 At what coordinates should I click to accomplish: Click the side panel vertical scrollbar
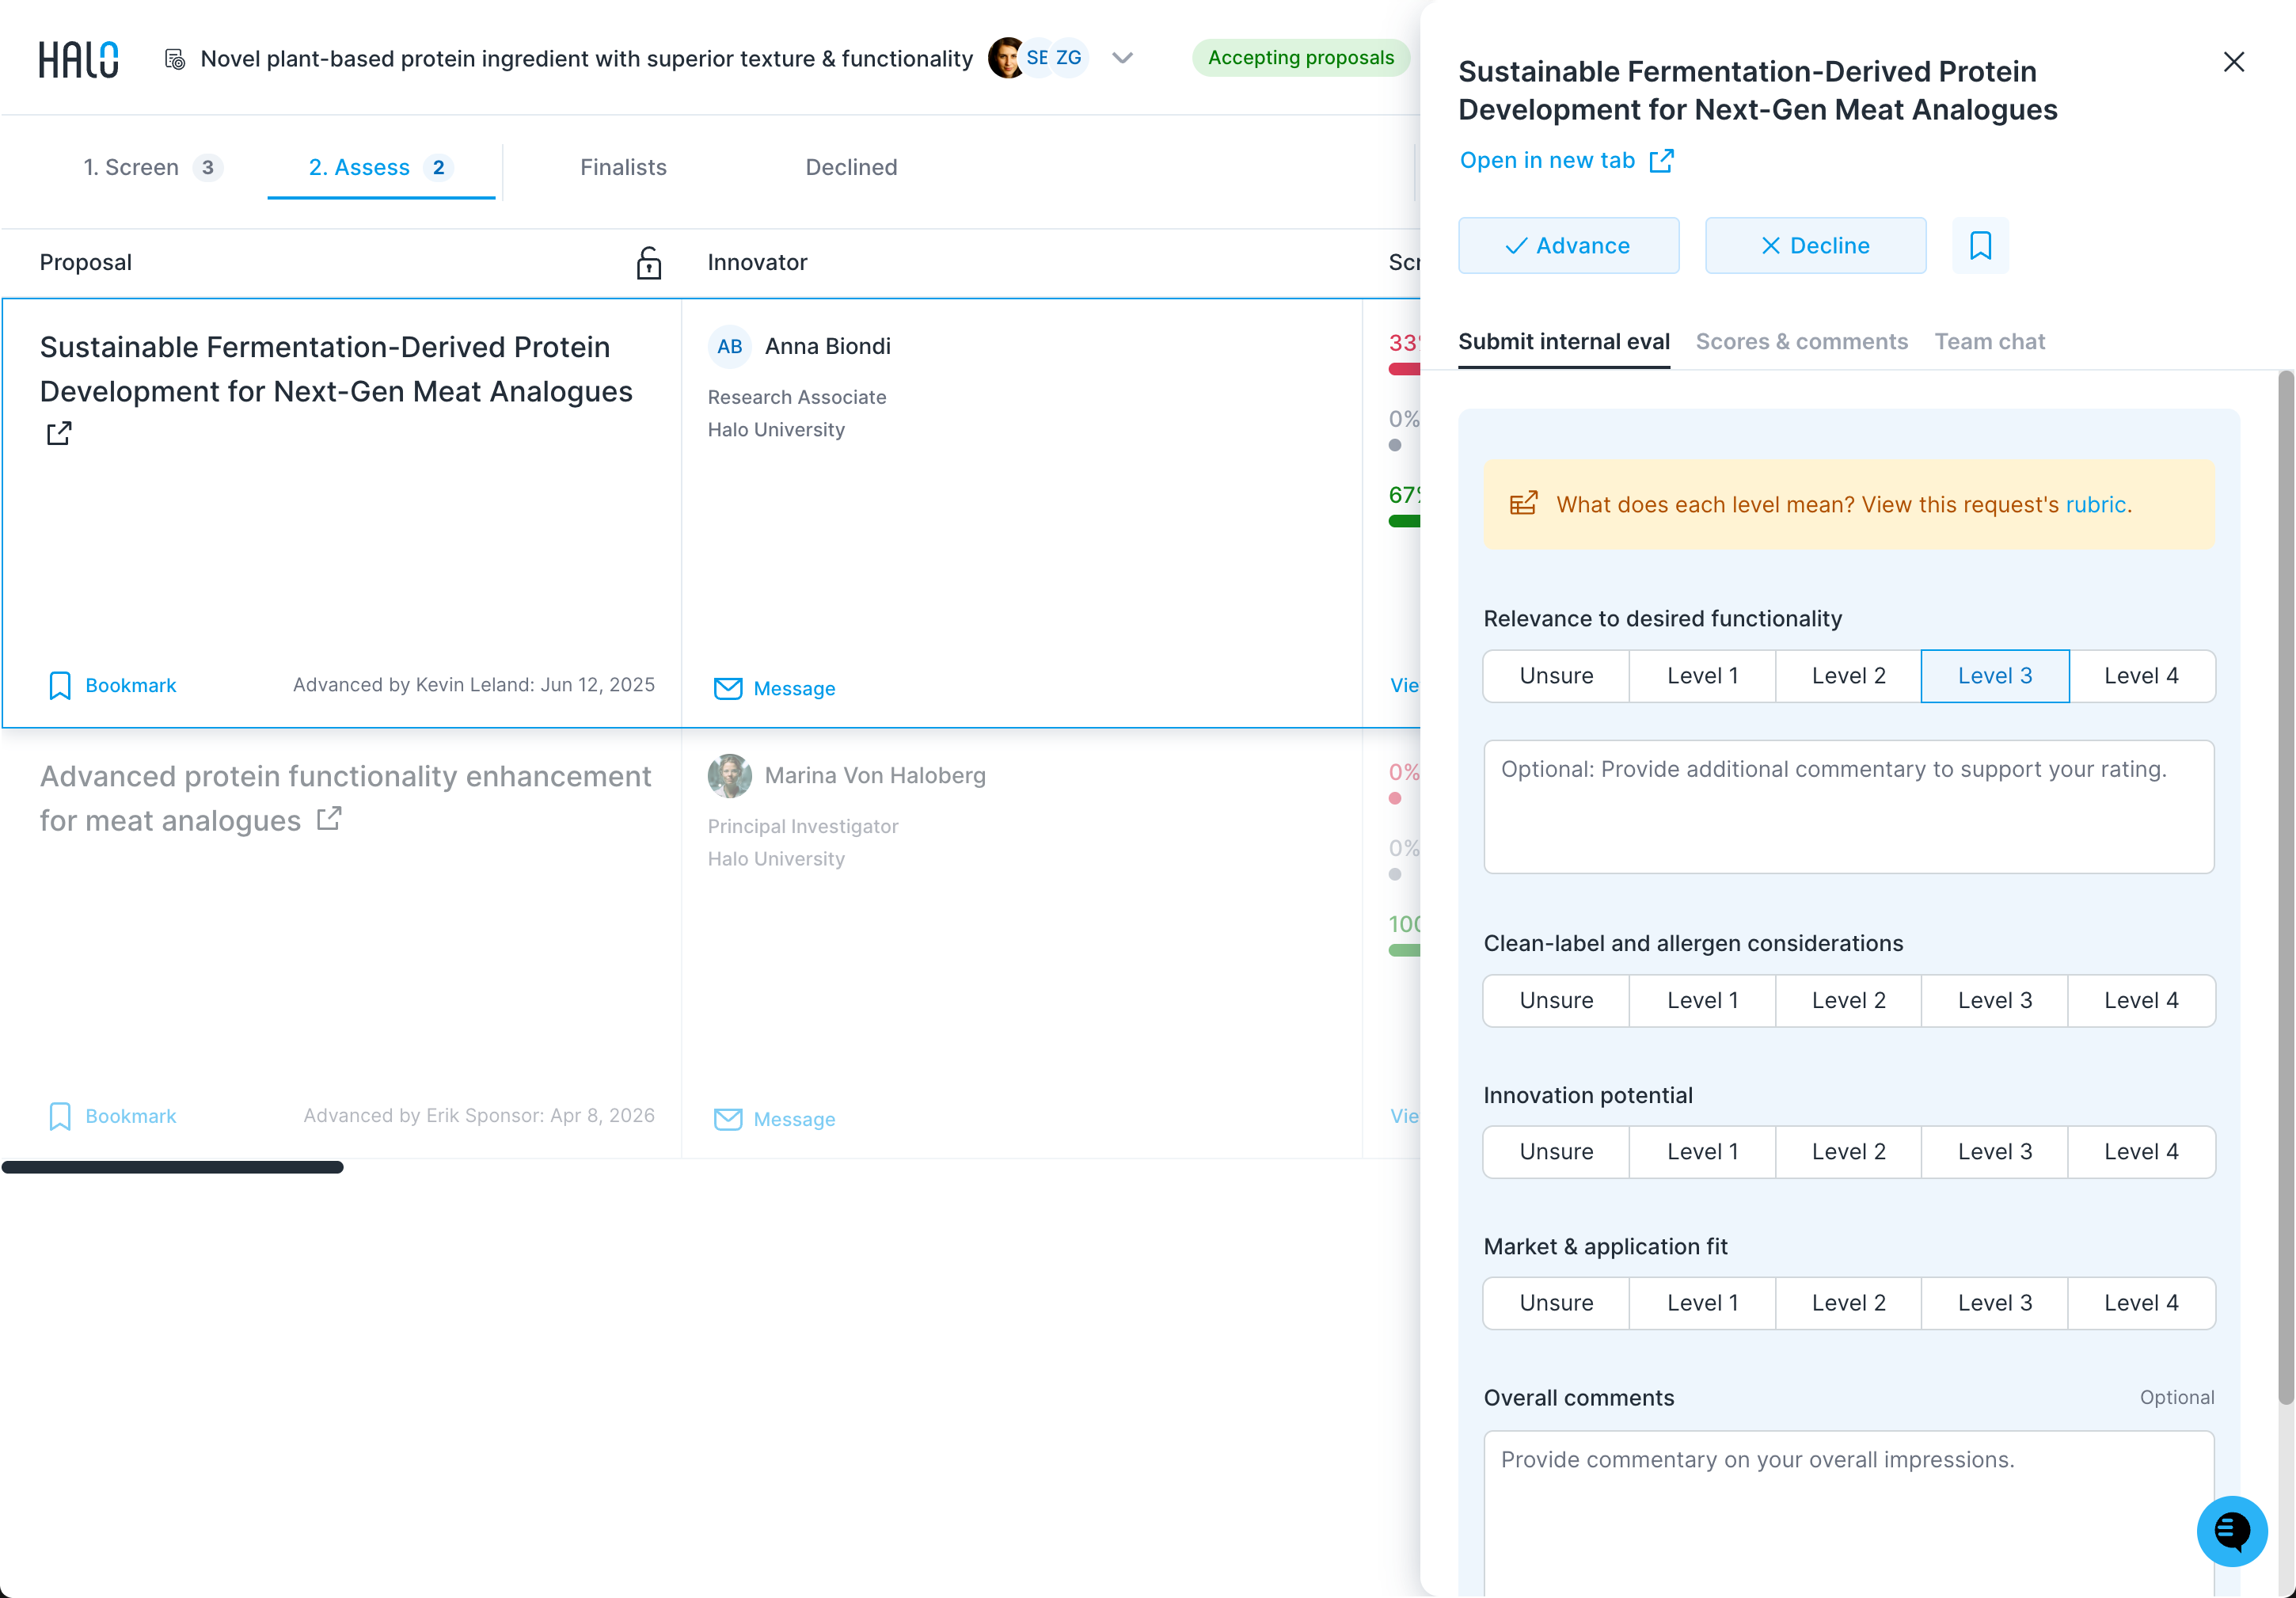(2286, 887)
